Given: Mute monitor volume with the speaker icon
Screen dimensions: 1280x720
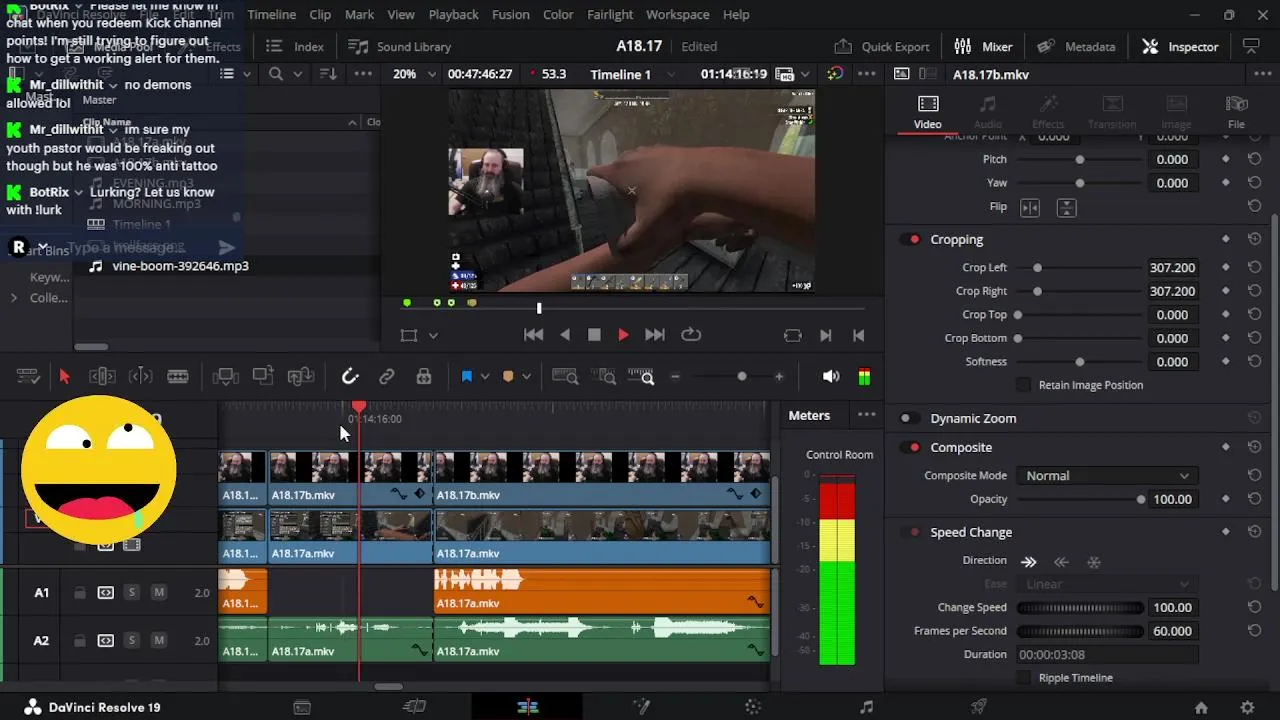Looking at the screenshot, I should click(831, 377).
